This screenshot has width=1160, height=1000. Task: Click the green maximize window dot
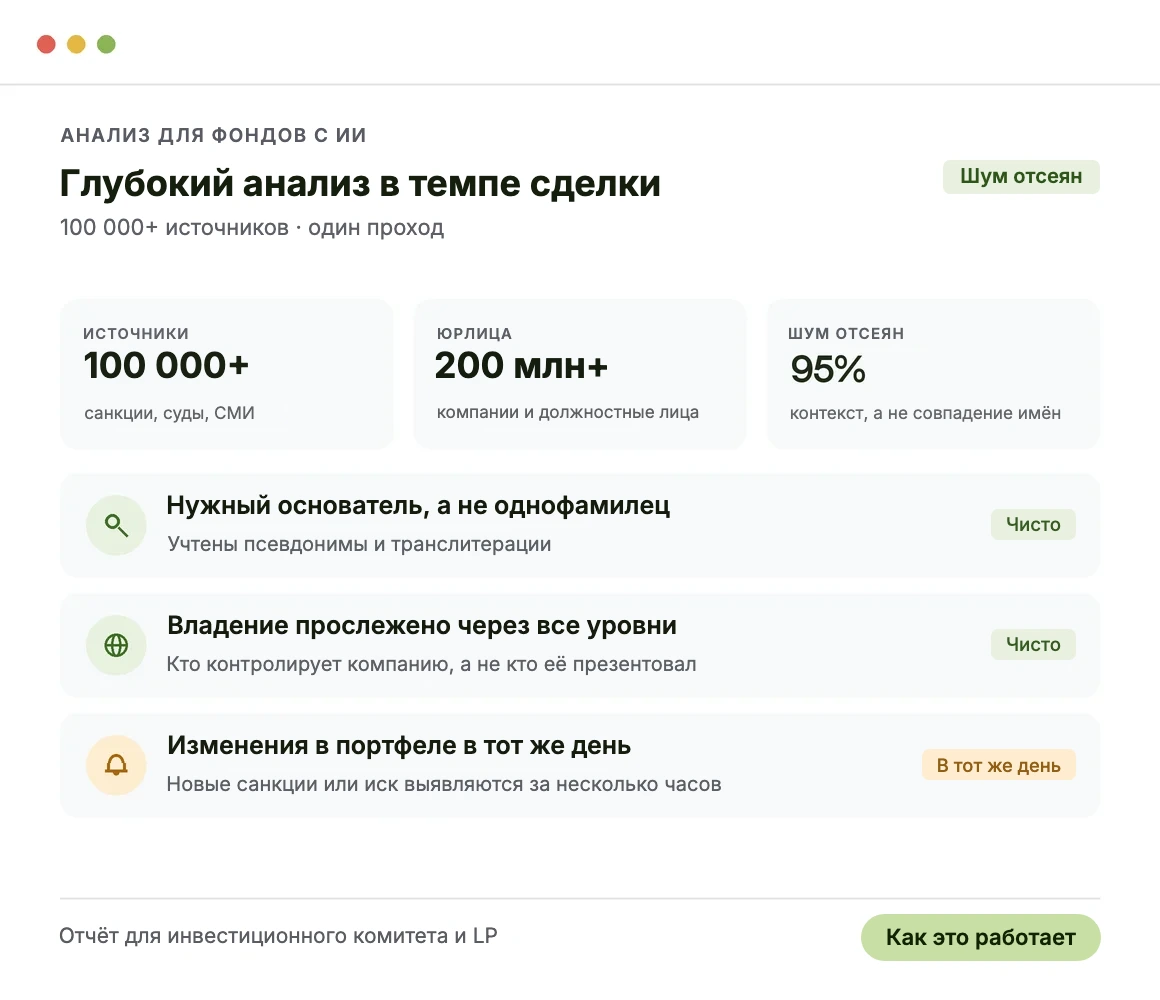tap(107, 44)
